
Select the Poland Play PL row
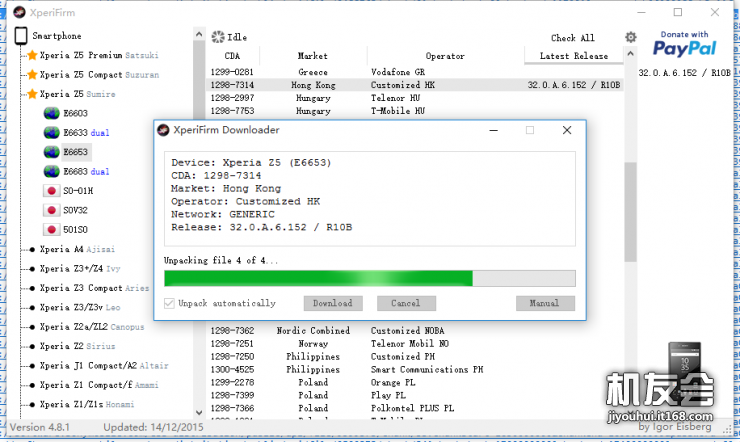[415, 395]
